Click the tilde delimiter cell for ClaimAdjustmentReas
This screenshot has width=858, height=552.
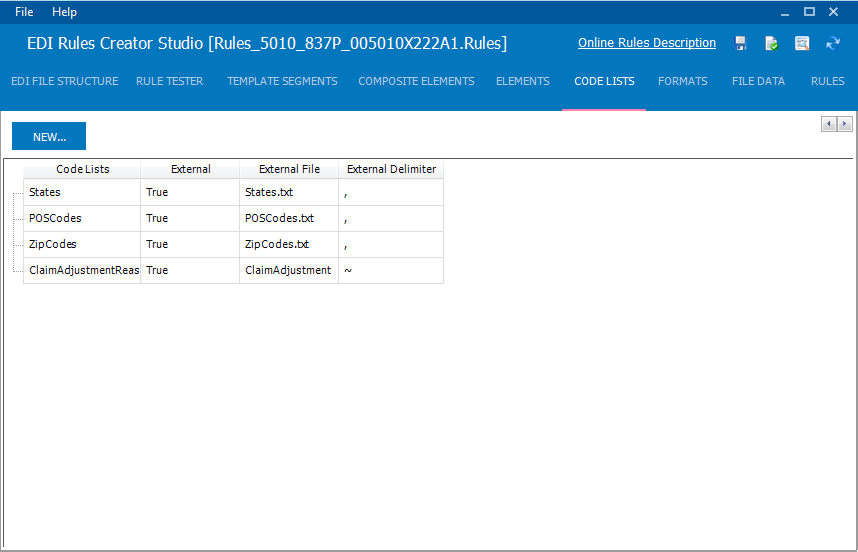click(391, 270)
